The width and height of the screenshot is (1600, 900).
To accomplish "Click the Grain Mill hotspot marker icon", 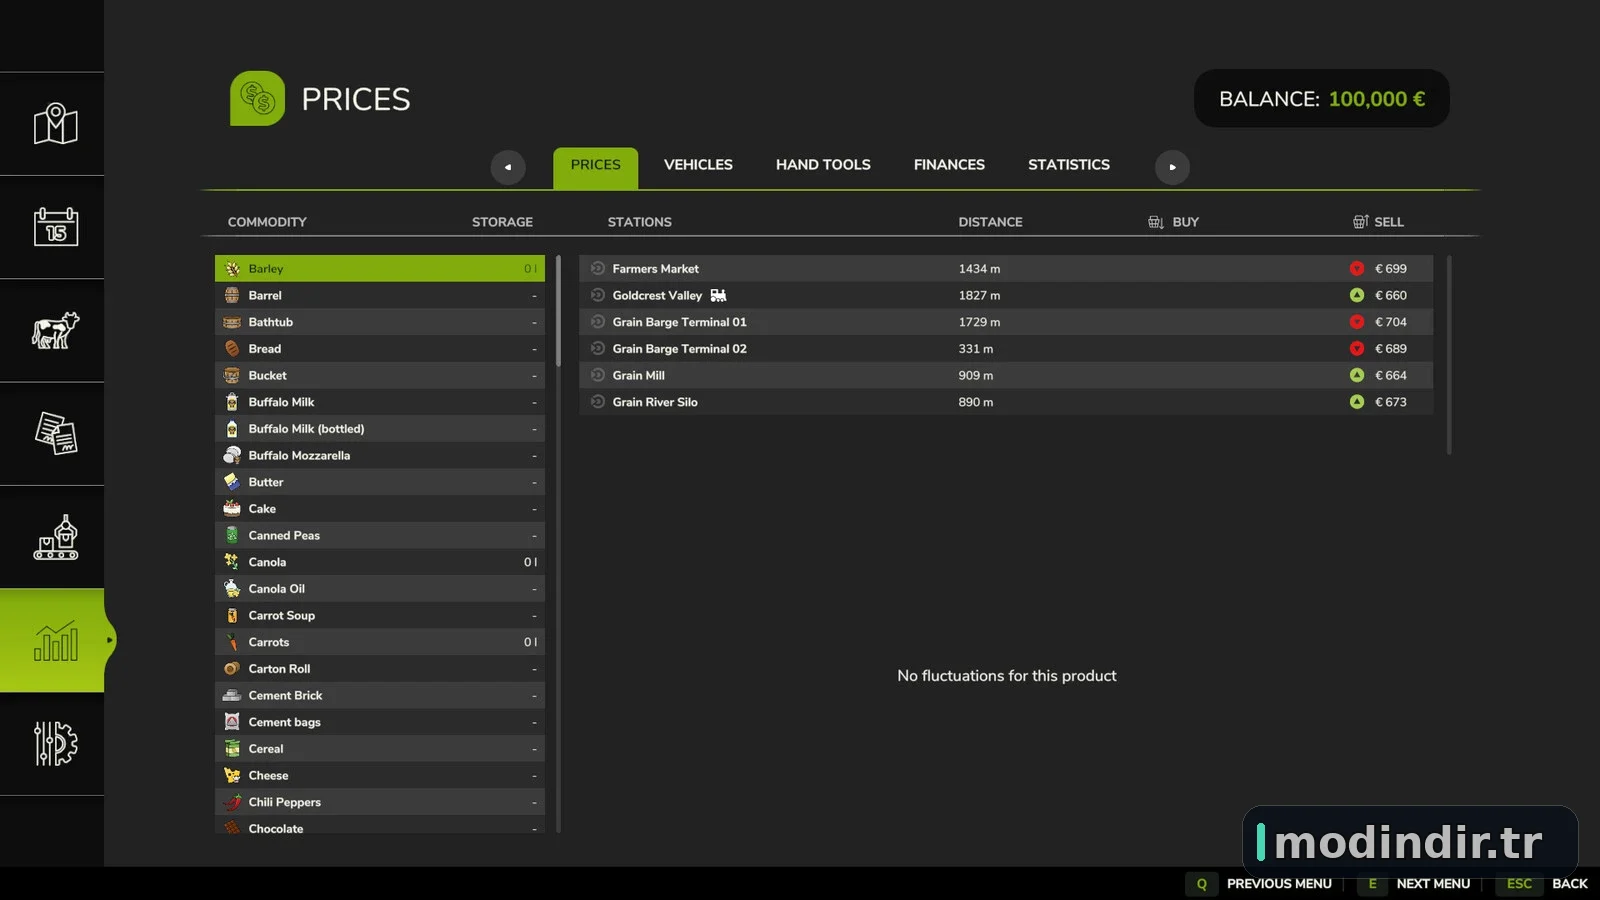I will click(x=598, y=375).
